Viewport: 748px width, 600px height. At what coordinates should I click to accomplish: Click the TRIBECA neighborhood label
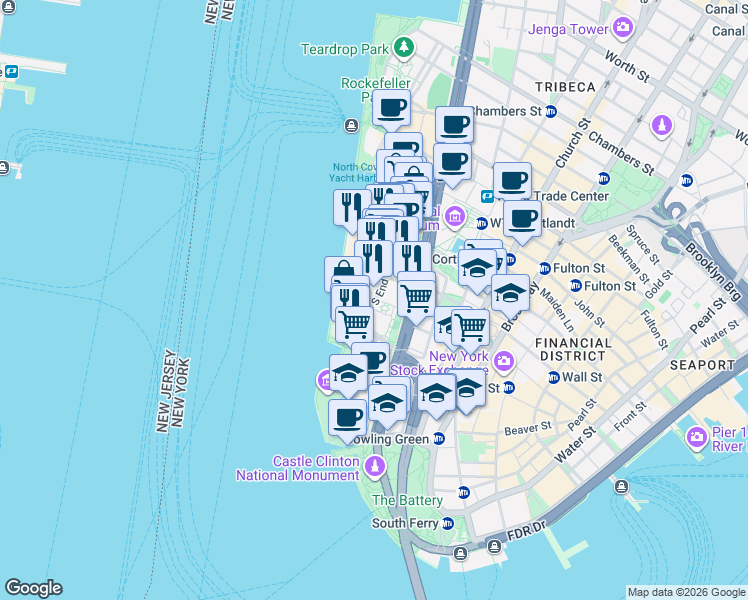(x=565, y=87)
